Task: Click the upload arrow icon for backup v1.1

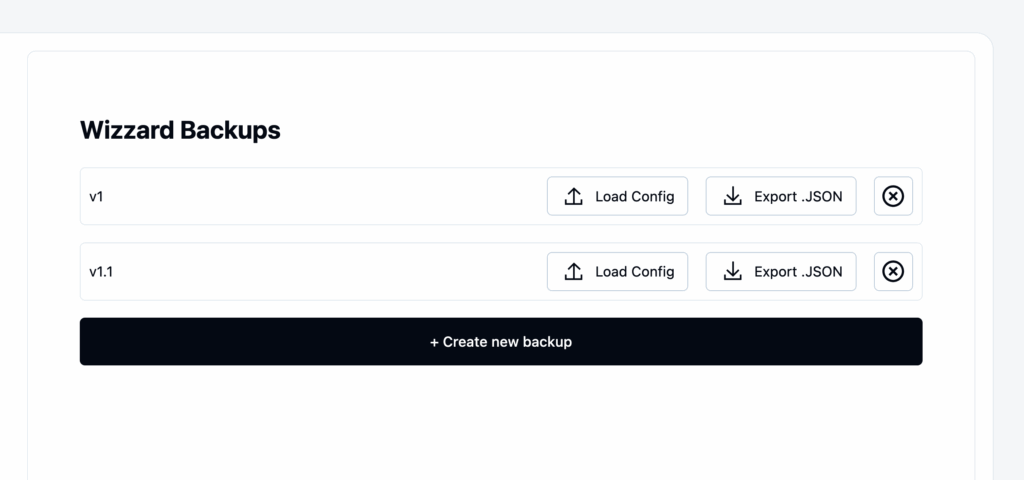Action: pyautogui.click(x=574, y=271)
